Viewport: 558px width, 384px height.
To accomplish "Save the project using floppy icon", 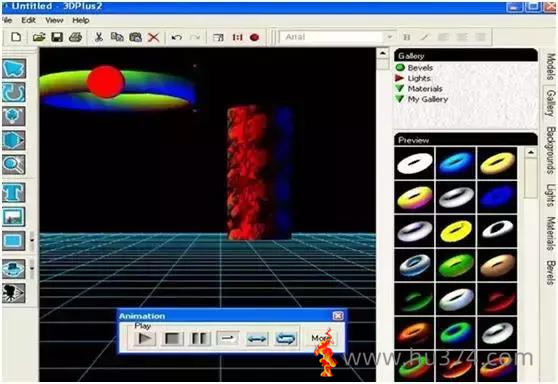I will point(57,37).
